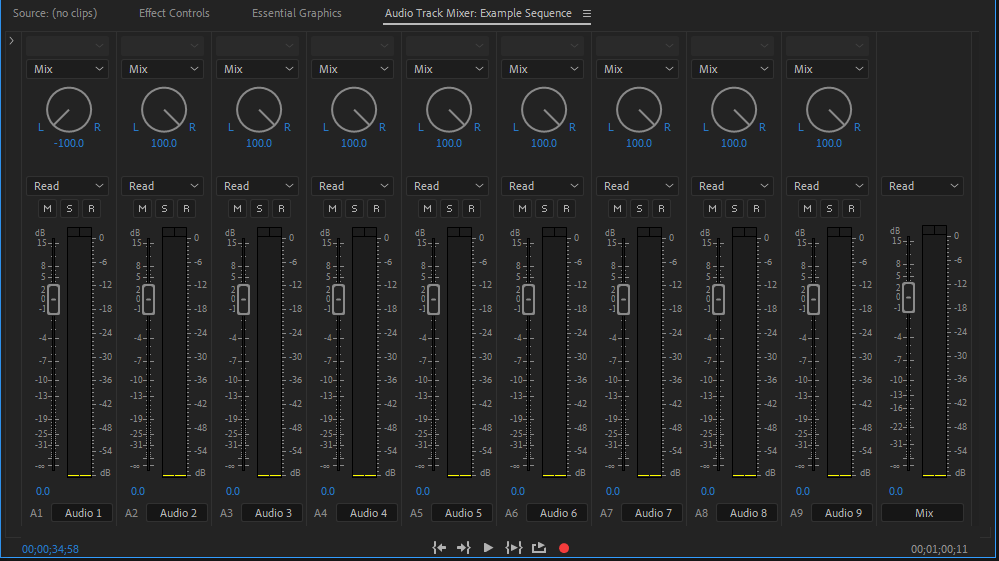The image size is (999, 561).
Task: Open Mix track automation Read dropdown
Action: tap(923, 186)
